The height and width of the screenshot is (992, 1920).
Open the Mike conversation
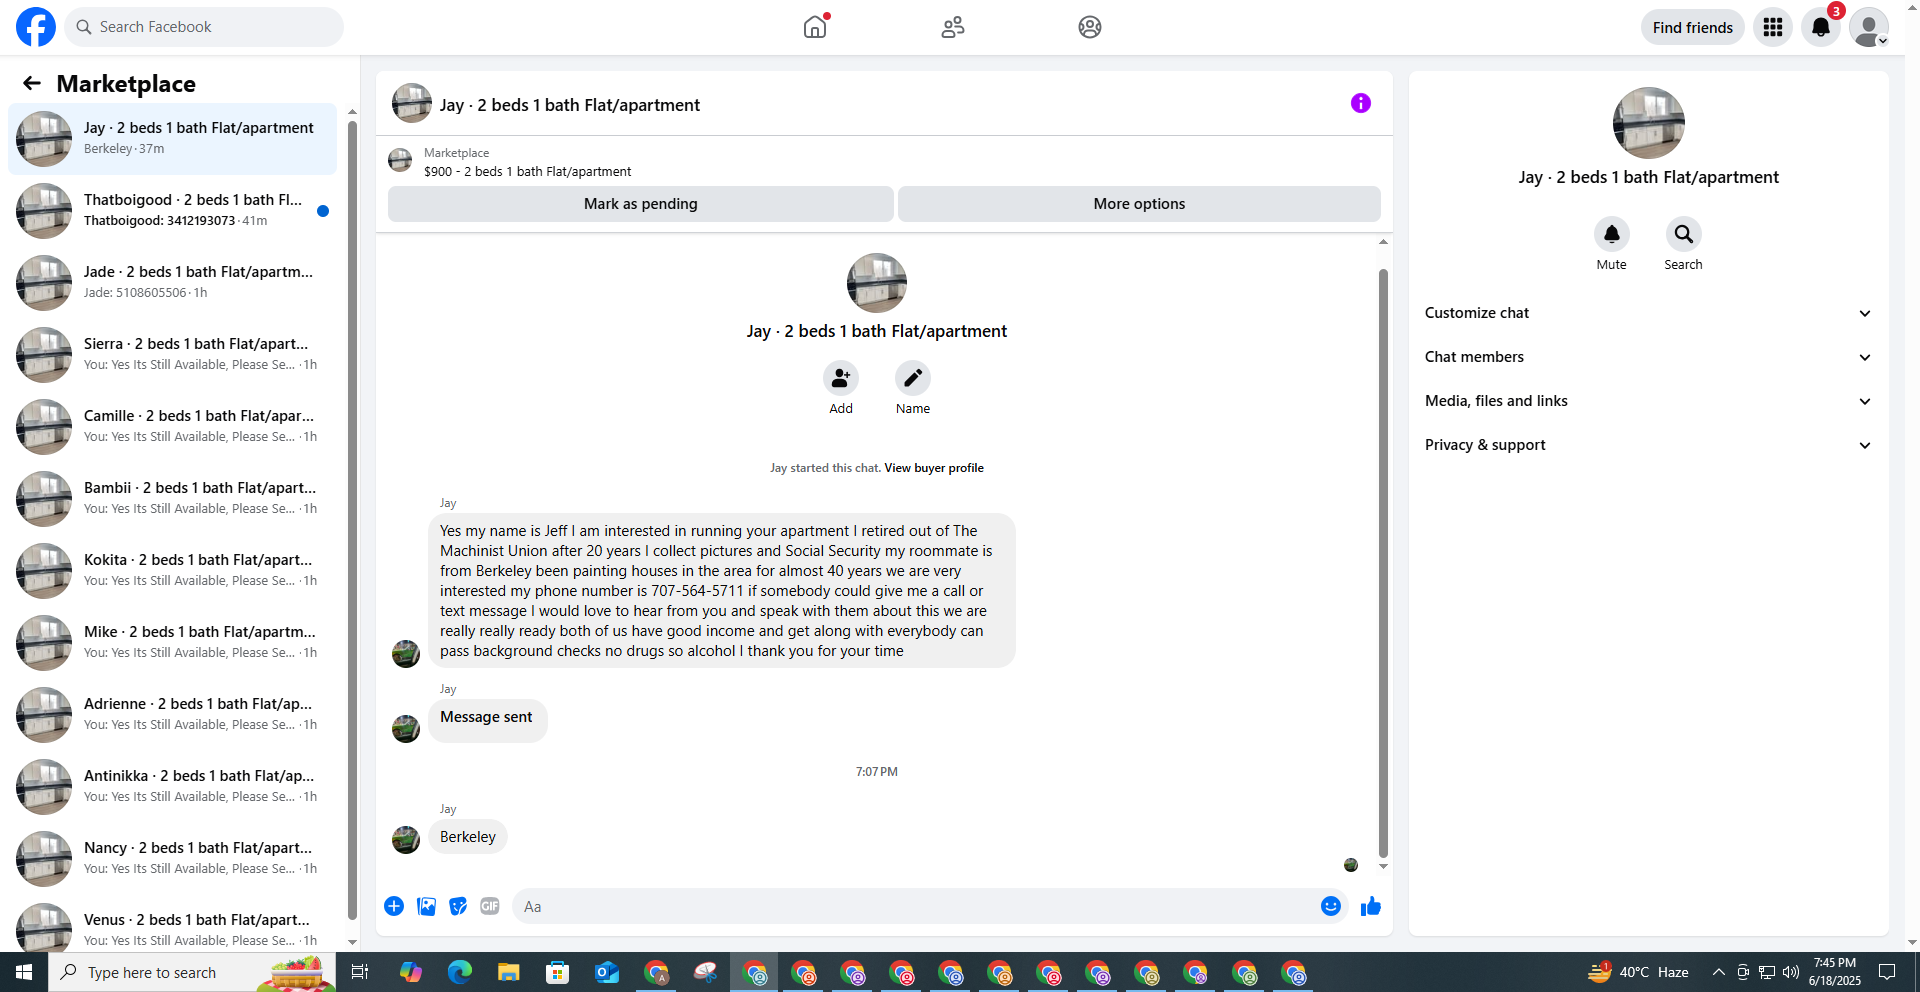pos(172,643)
